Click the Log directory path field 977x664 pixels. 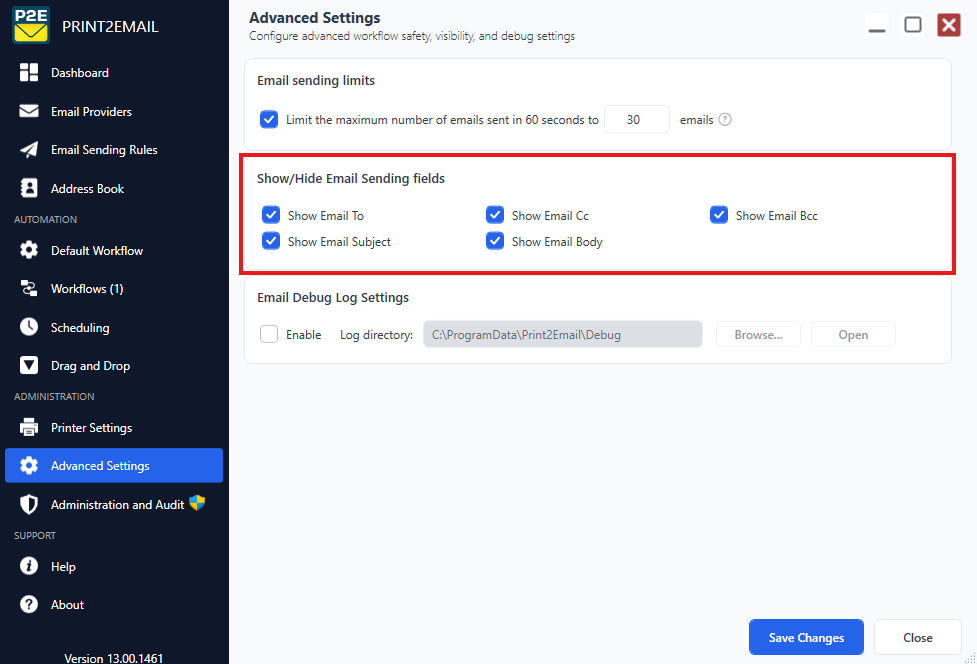(563, 334)
